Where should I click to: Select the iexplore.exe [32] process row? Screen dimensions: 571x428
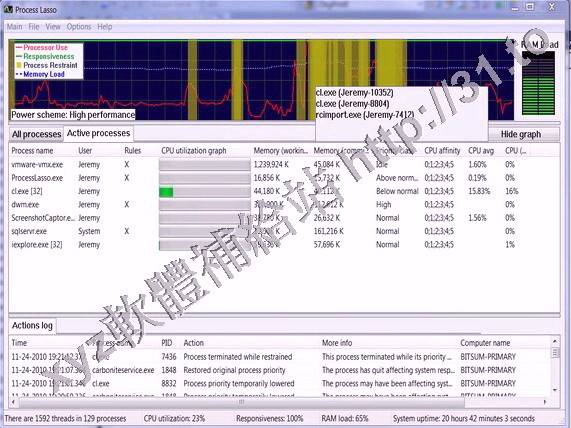[x=284, y=245]
